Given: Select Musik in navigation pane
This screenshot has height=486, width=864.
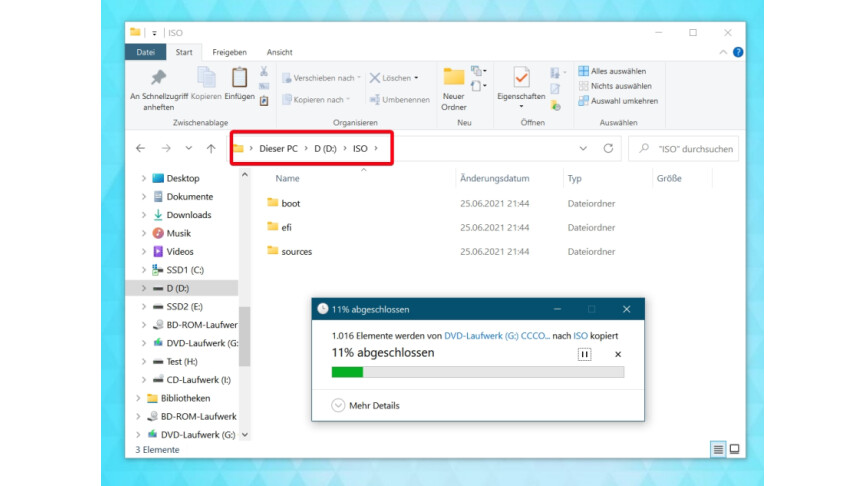Looking at the screenshot, I should (x=179, y=233).
